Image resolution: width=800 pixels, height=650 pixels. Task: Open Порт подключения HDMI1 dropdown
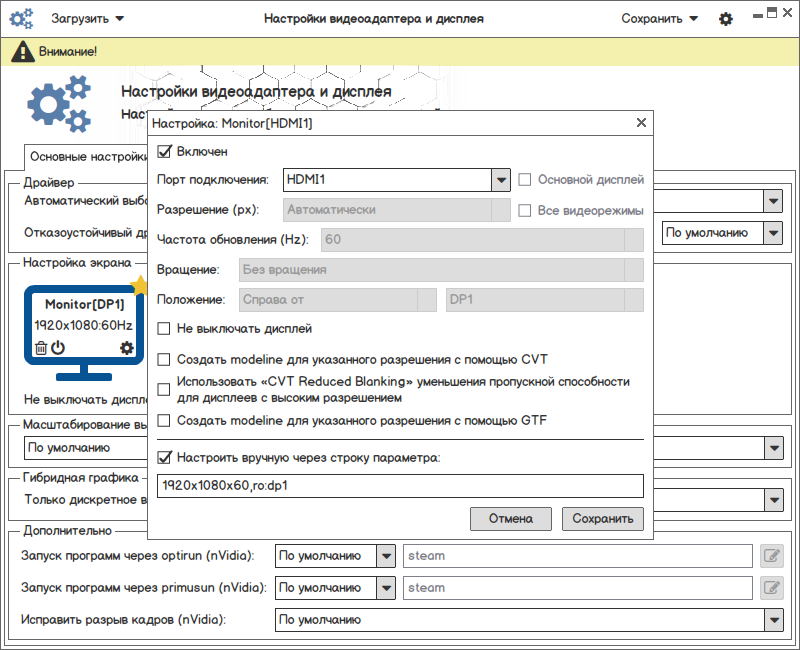click(397, 180)
